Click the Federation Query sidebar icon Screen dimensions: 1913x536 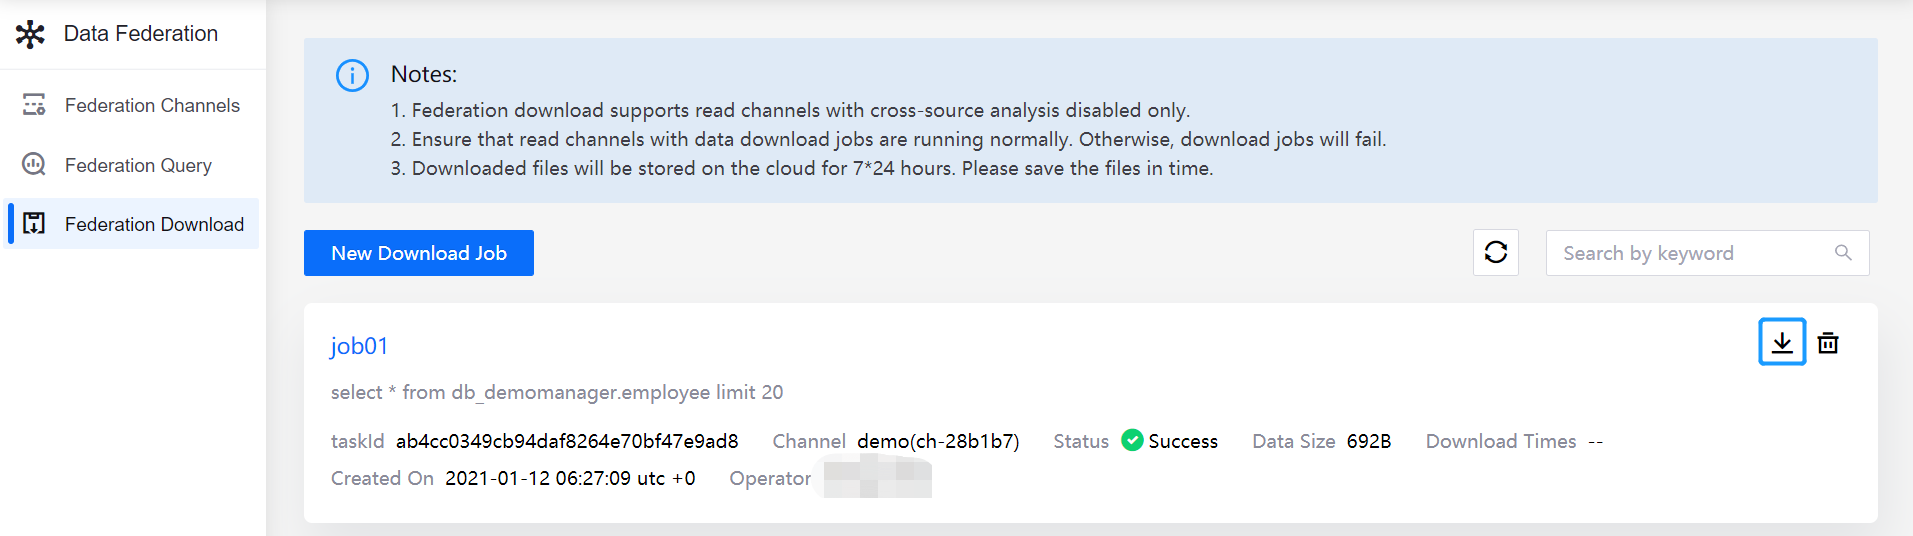point(34,164)
